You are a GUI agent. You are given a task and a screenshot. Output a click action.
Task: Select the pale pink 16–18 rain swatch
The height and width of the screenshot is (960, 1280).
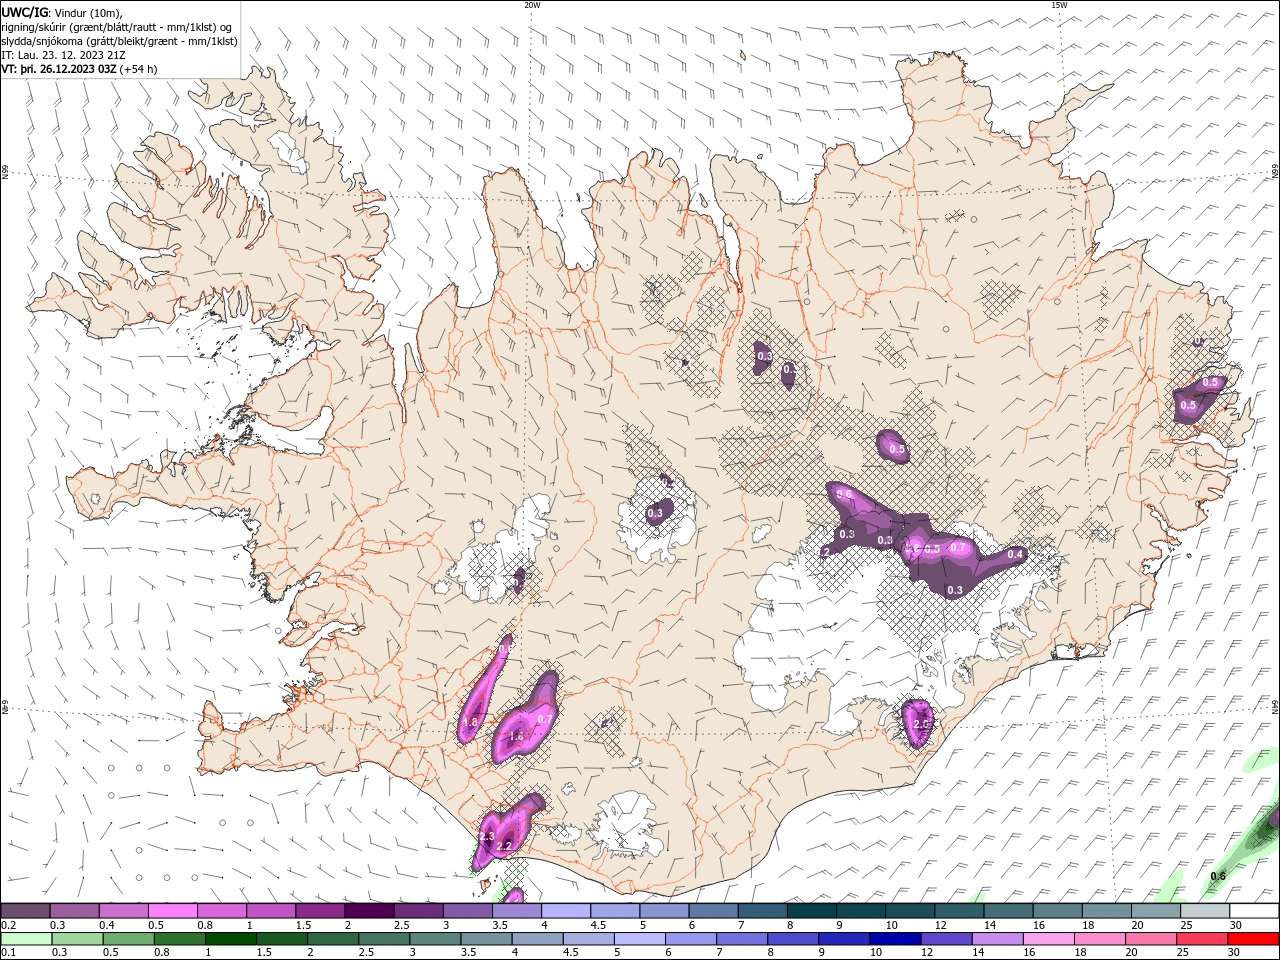point(1047,939)
